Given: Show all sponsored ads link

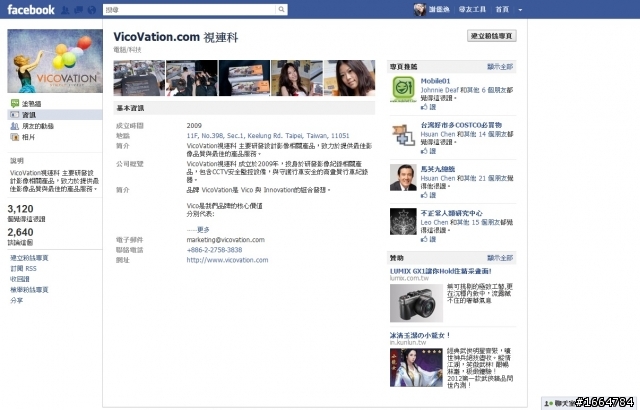Looking at the screenshot, I should click(x=500, y=258).
